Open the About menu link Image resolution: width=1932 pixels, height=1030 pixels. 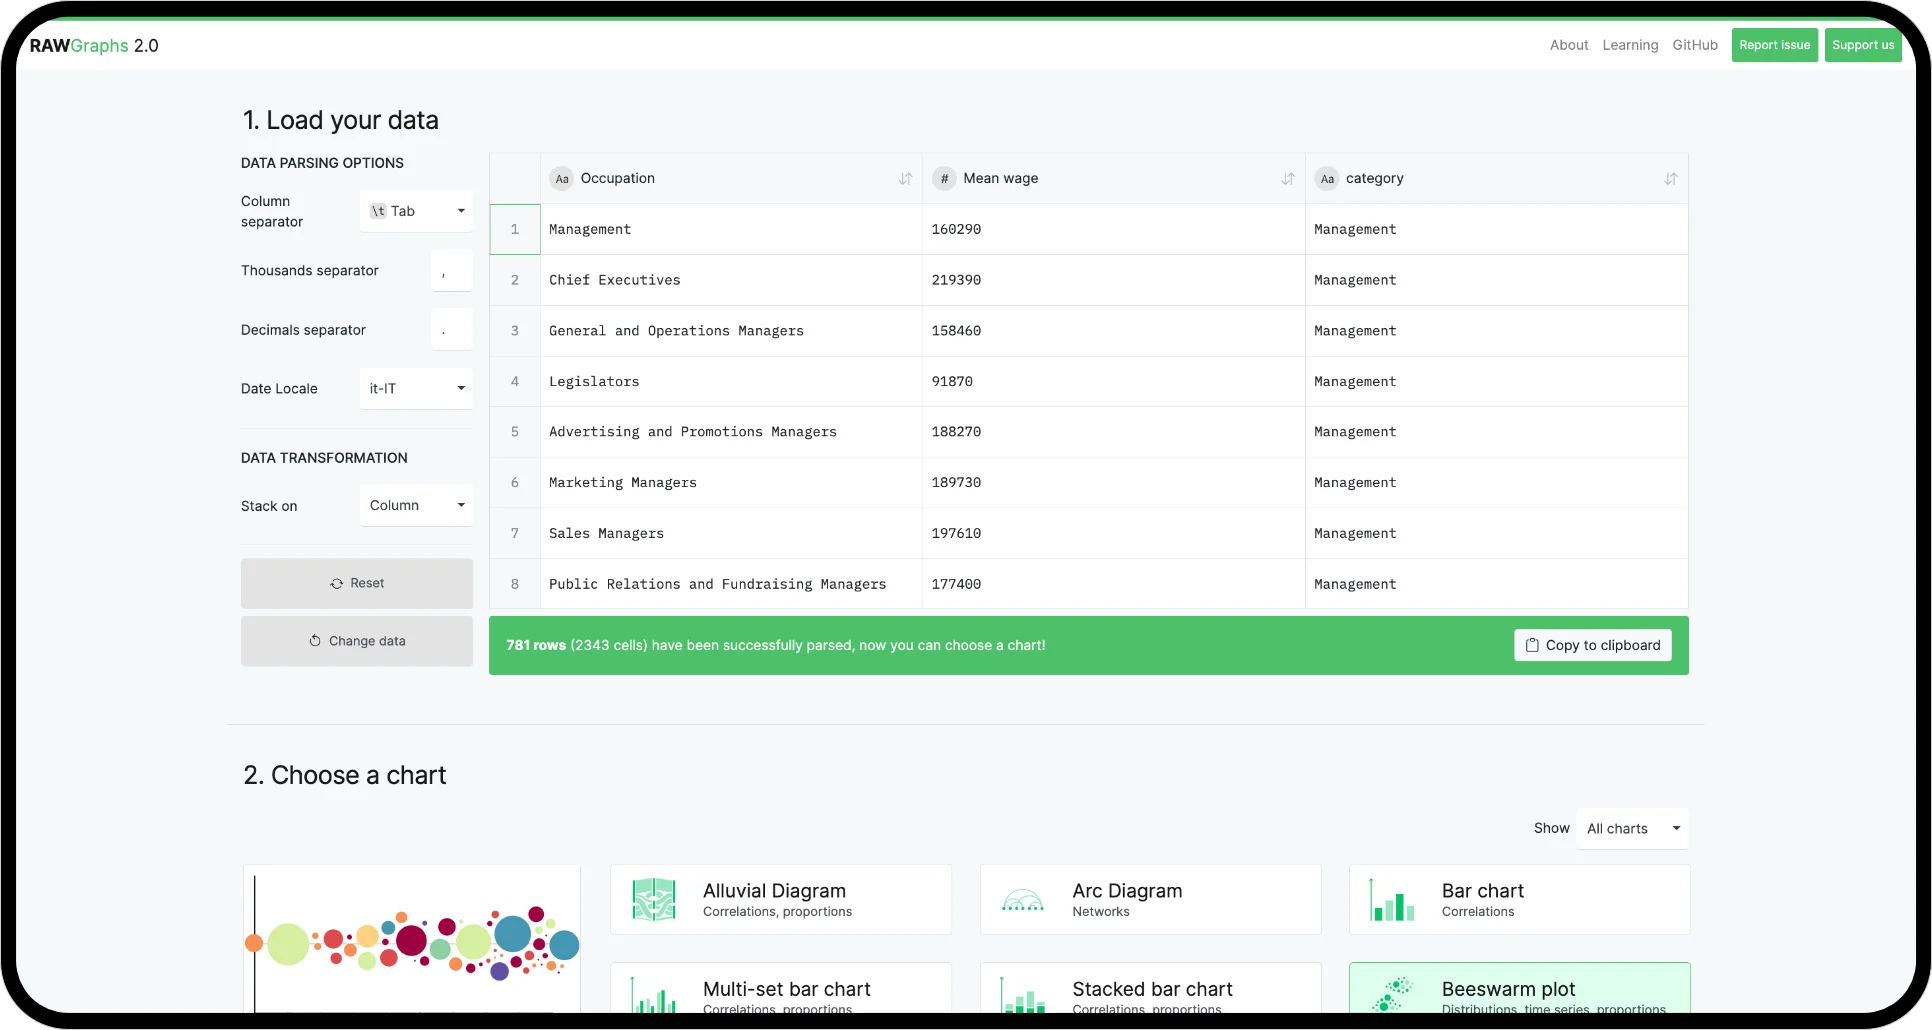[1568, 45]
